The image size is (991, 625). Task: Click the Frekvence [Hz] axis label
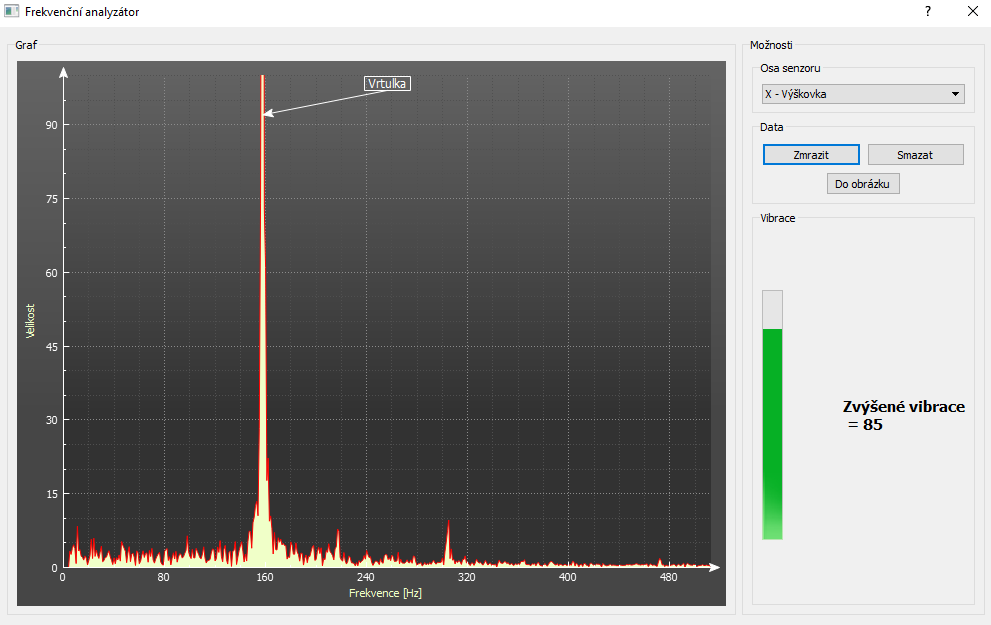coord(385,593)
